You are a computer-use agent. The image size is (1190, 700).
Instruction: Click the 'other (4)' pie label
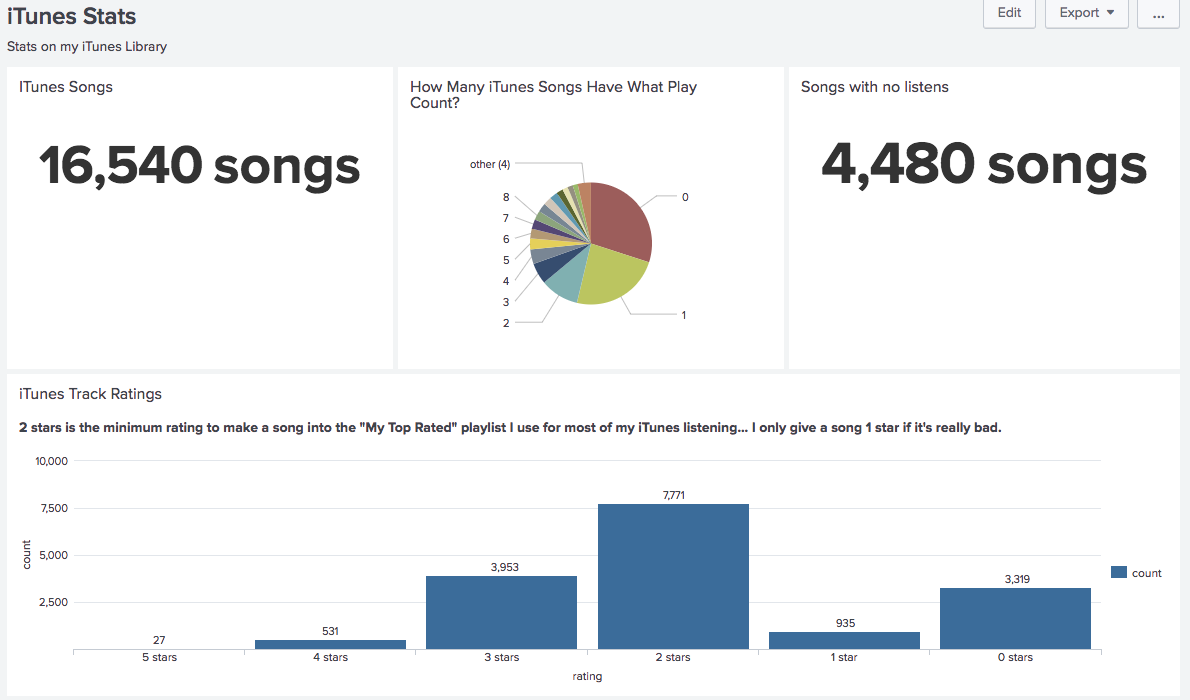click(x=490, y=164)
